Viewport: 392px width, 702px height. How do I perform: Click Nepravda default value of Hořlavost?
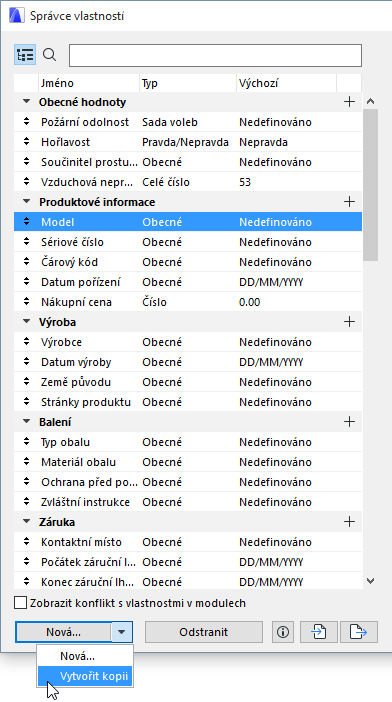(x=263, y=142)
